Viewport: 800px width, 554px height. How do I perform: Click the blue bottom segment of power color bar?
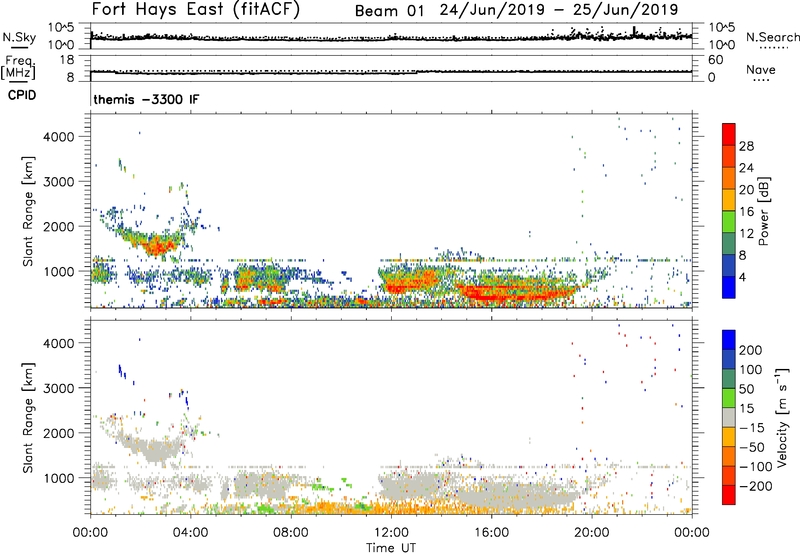729,287
